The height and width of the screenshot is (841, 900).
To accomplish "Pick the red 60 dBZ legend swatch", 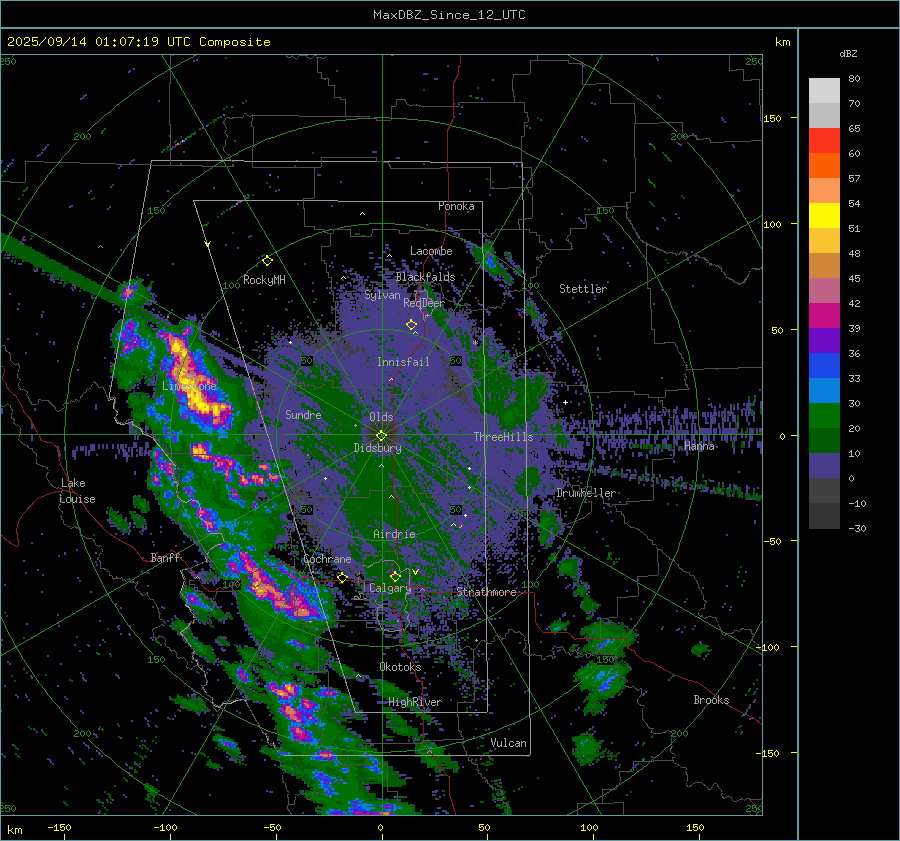I will pos(824,141).
